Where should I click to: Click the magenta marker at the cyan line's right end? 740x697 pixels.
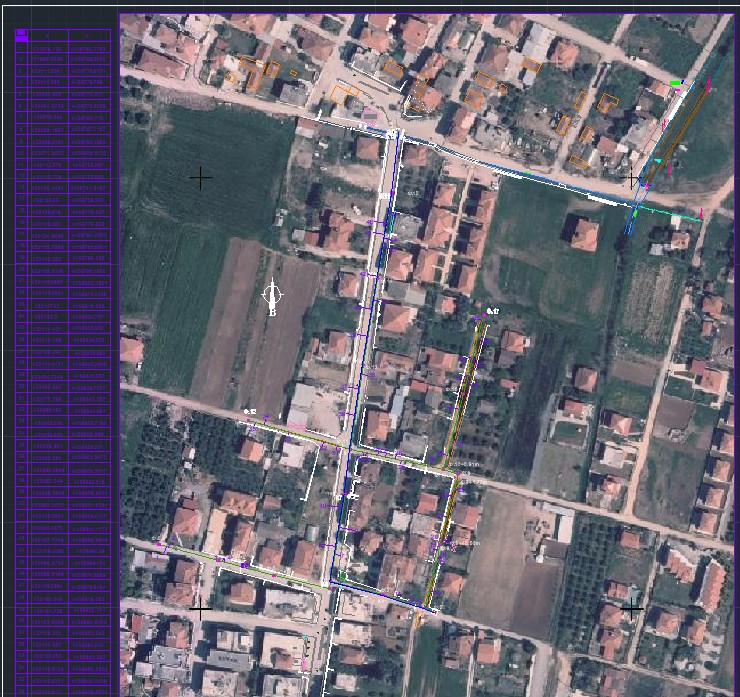(x=702, y=214)
